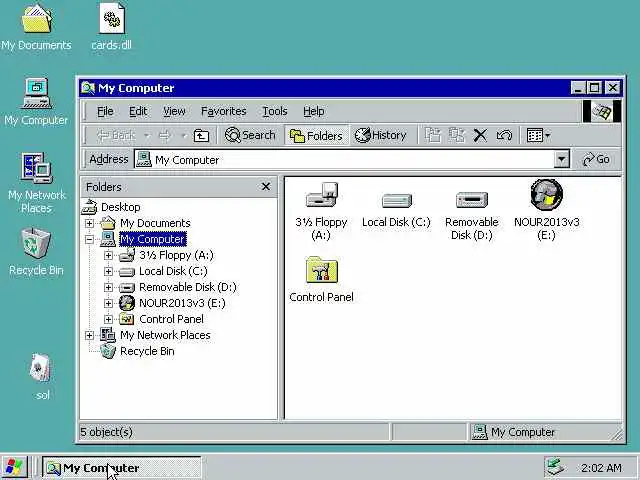The image size is (640, 480).
Task: Open the Address bar dropdown arrow
Action: tap(562, 159)
